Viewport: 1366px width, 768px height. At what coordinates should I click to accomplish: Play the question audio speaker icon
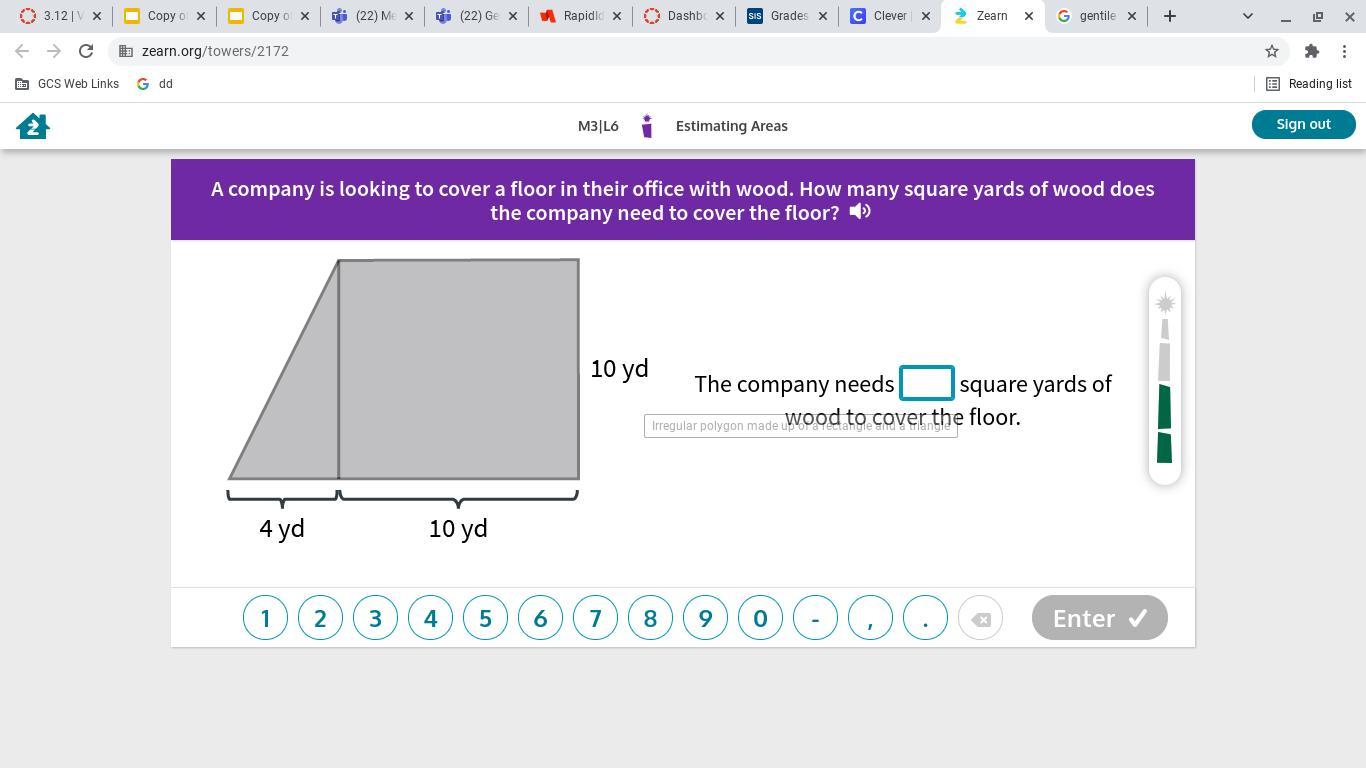point(860,212)
